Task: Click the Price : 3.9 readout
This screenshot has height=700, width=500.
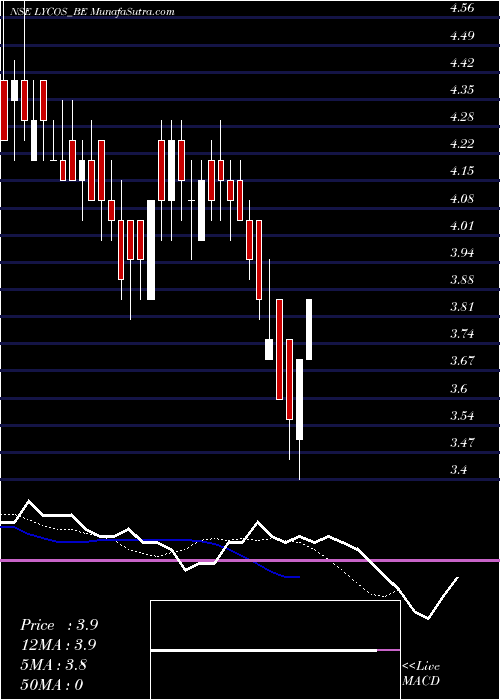Action: click(59, 625)
